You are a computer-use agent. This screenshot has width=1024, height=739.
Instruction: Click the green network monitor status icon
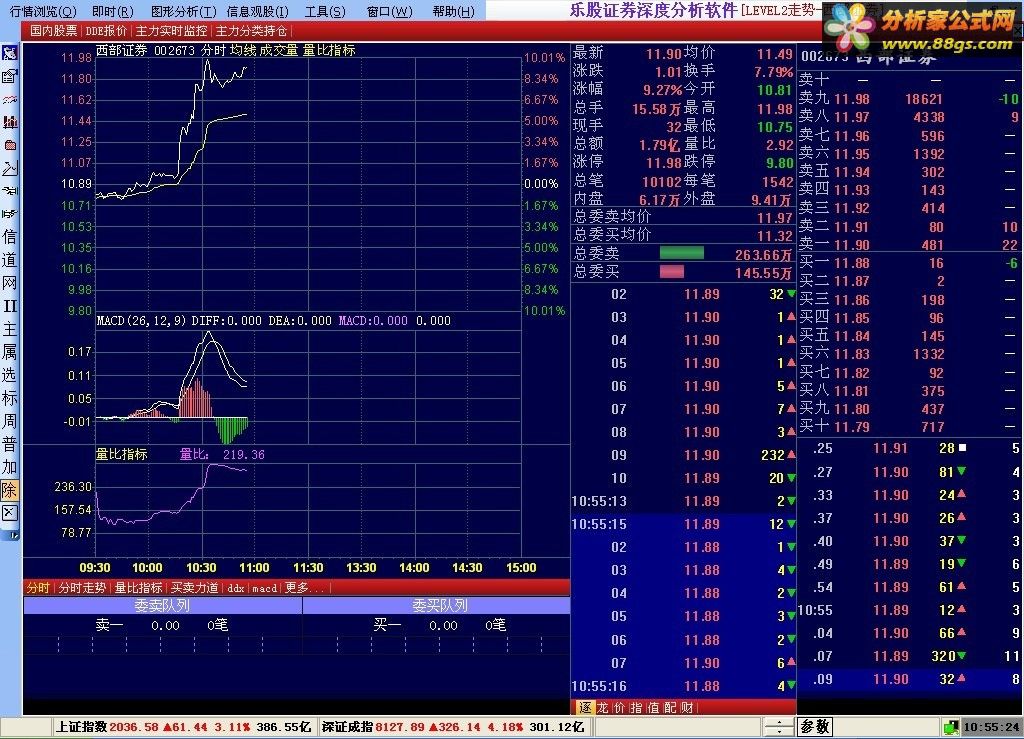point(951,727)
